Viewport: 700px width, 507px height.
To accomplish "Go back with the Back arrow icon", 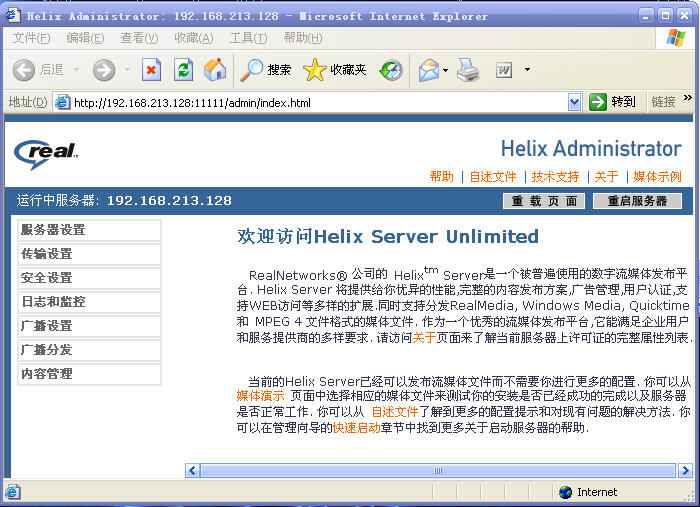I will point(23,70).
